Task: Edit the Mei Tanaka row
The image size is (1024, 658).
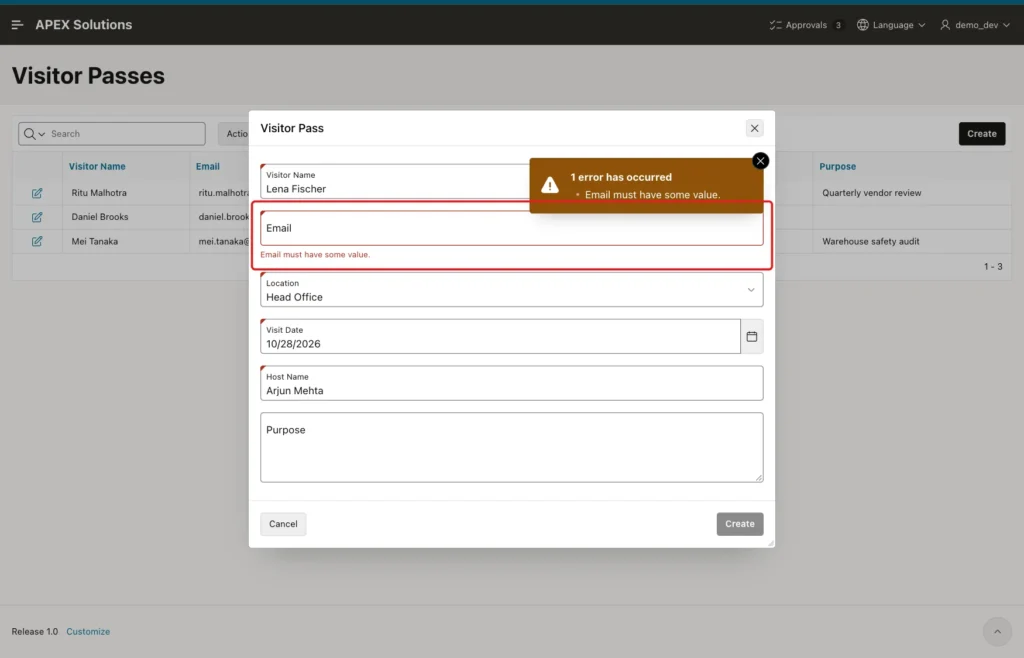Action: tap(37, 242)
